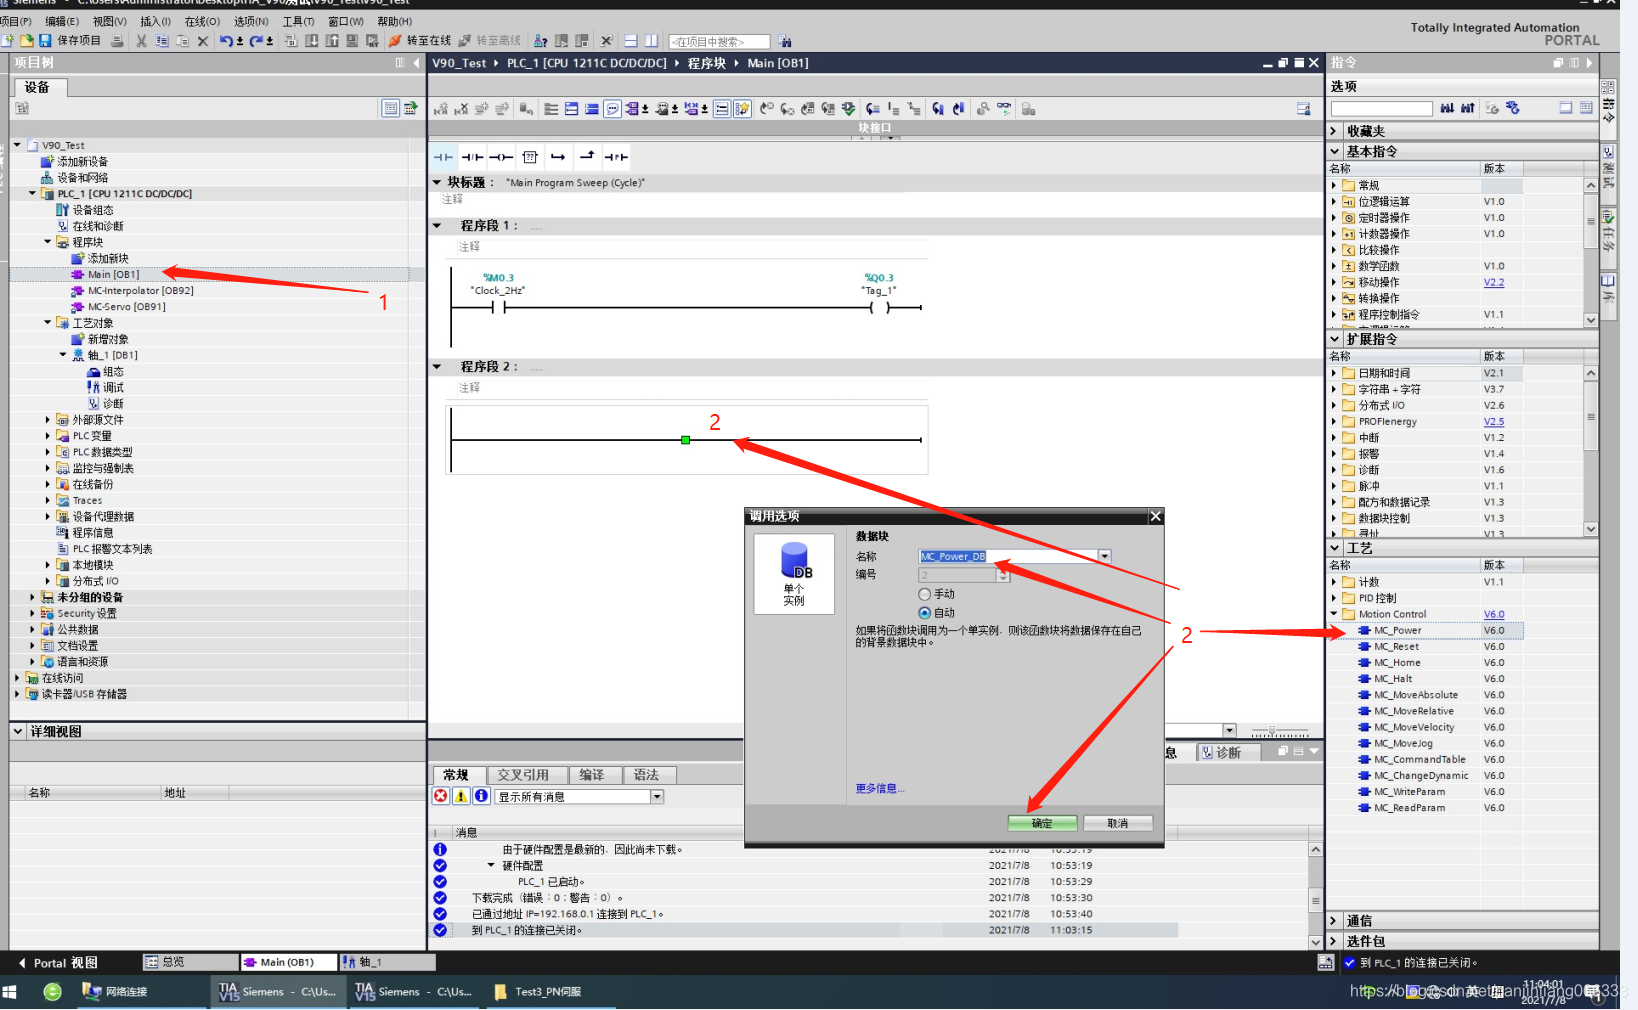1638x1010 pixels.
Task: Click the 确定 confirm button
Action: pyautogui.click(x=1042, y=823)
